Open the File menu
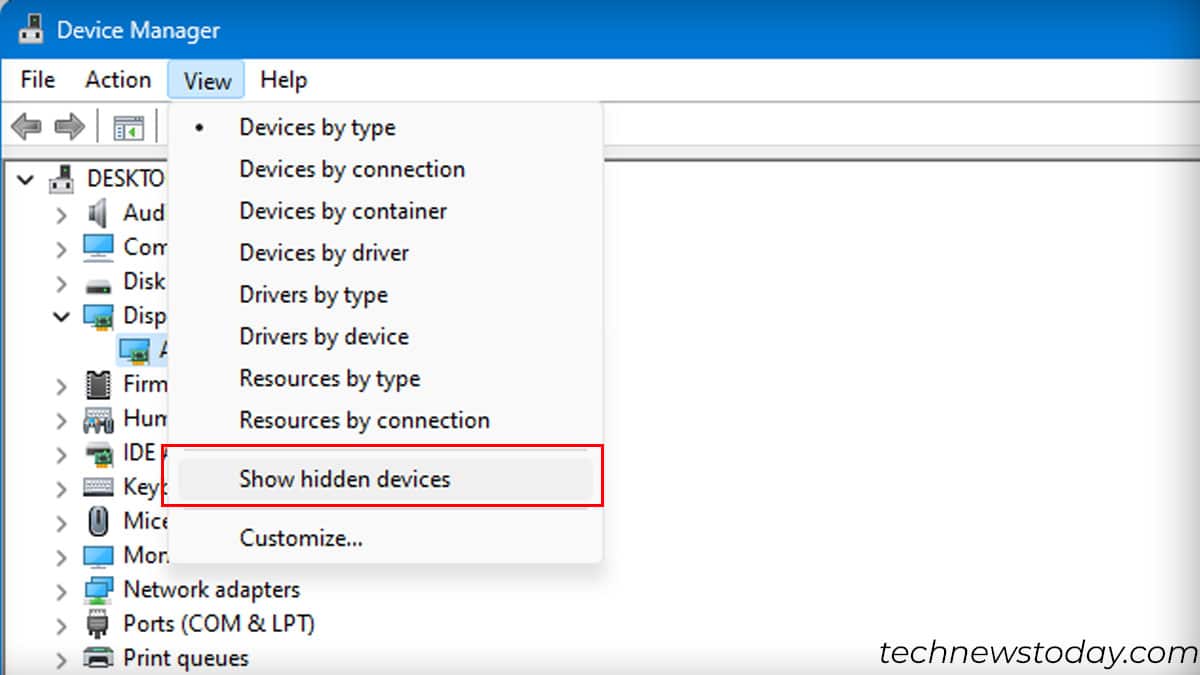This screenshot has width=1200, height=675. click(x=38, y=80)
